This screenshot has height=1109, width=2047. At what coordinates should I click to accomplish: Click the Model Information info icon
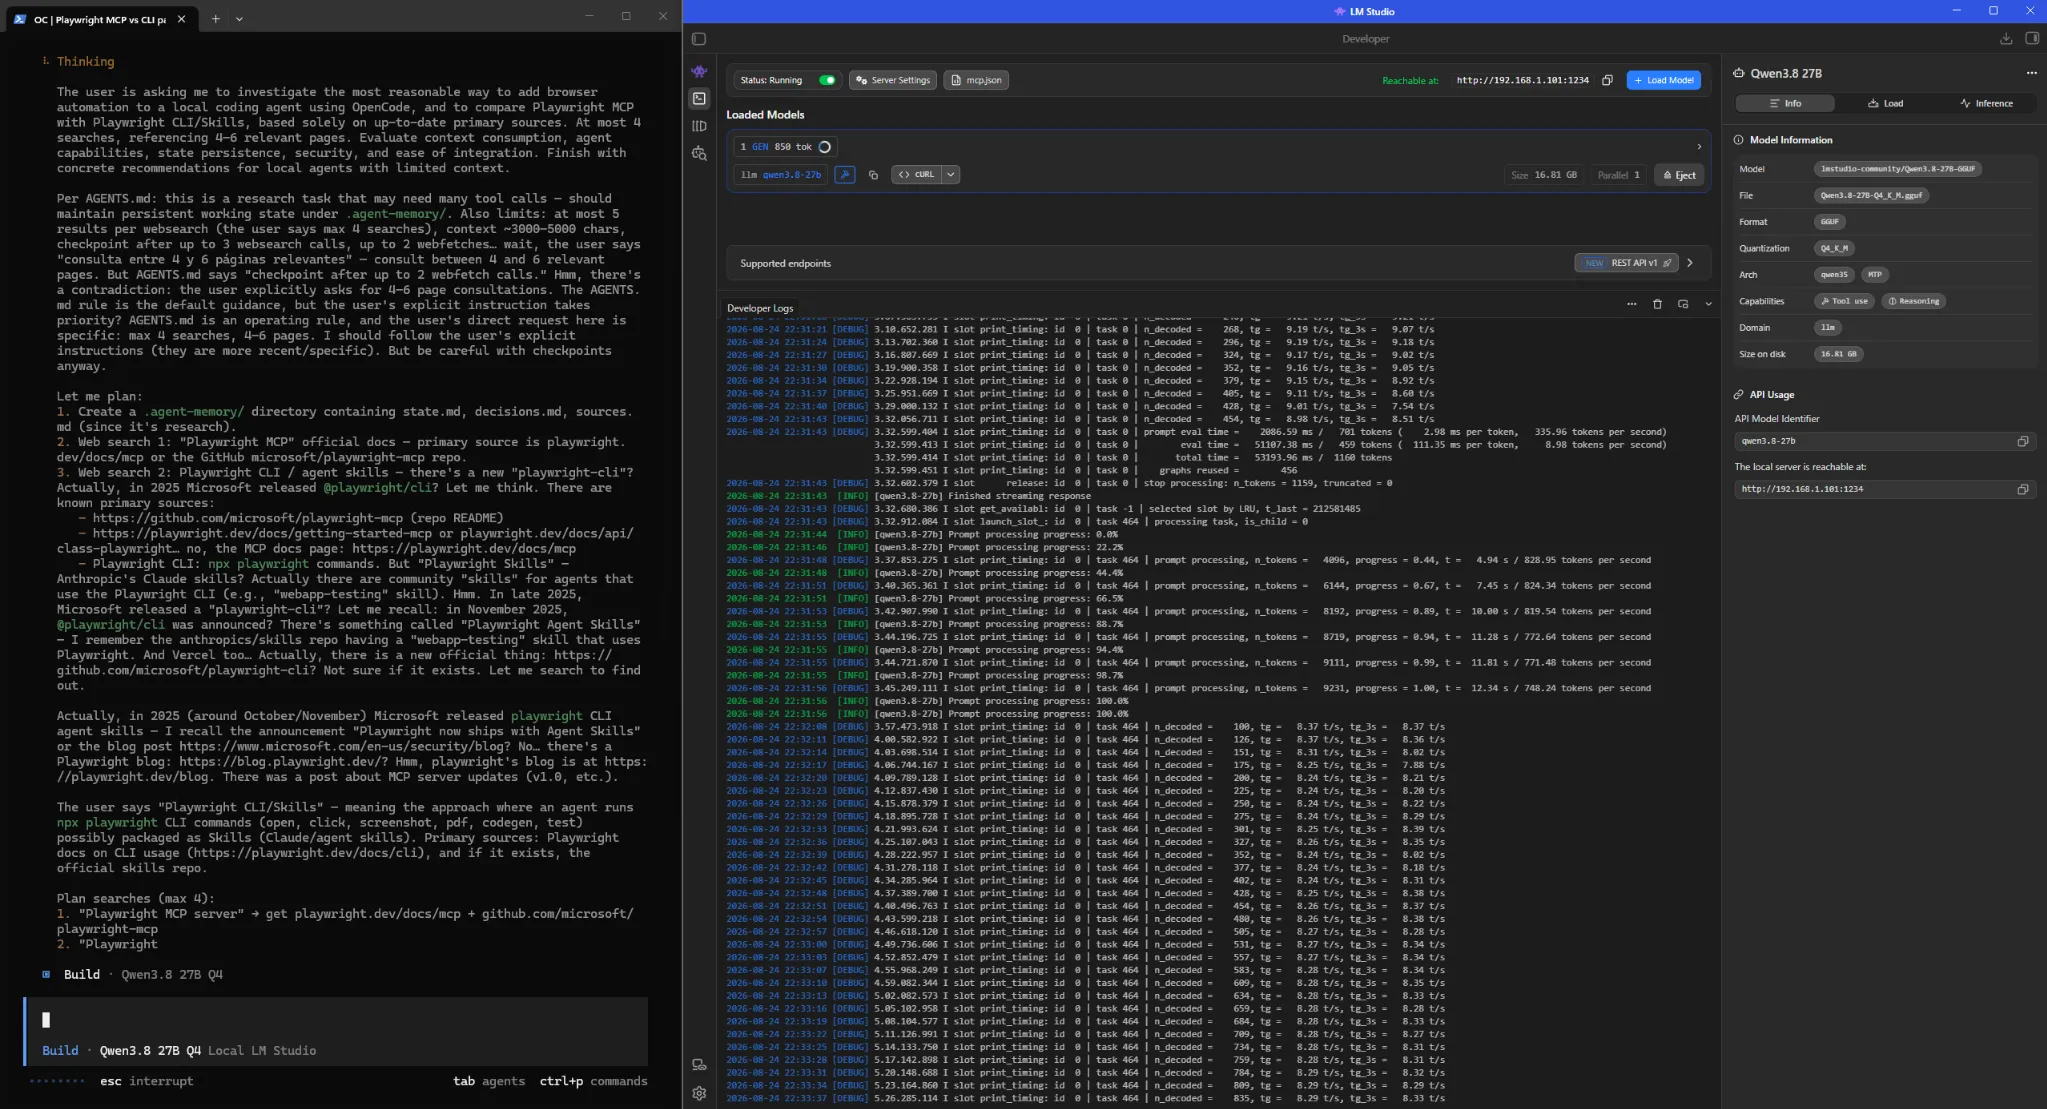(1738, 140)
